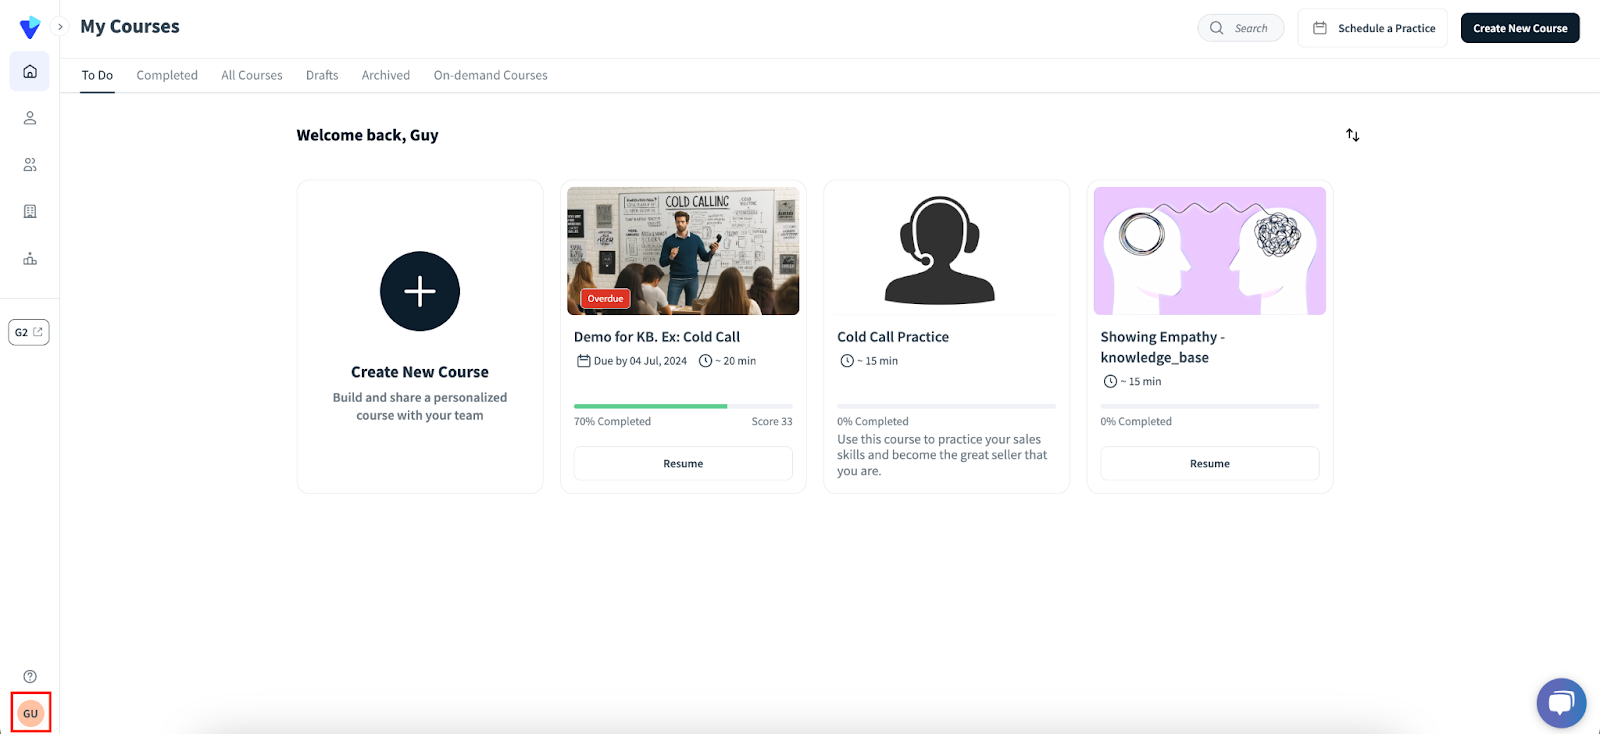This screenshot has height=734, width=1600.
Task: Click the My Courses page heading
Action: pyautogui.click(x=130, y=27)
